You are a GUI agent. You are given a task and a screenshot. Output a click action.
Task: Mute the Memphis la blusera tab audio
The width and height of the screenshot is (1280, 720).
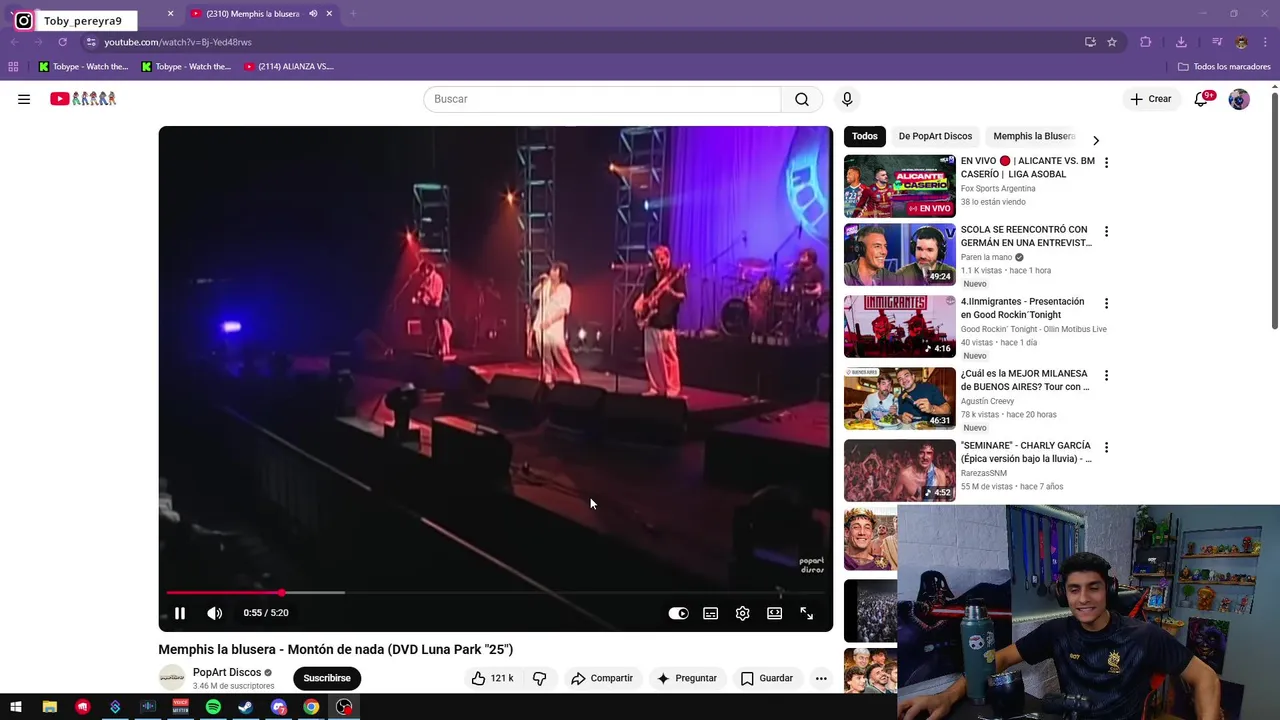click(x=313, y=14)
